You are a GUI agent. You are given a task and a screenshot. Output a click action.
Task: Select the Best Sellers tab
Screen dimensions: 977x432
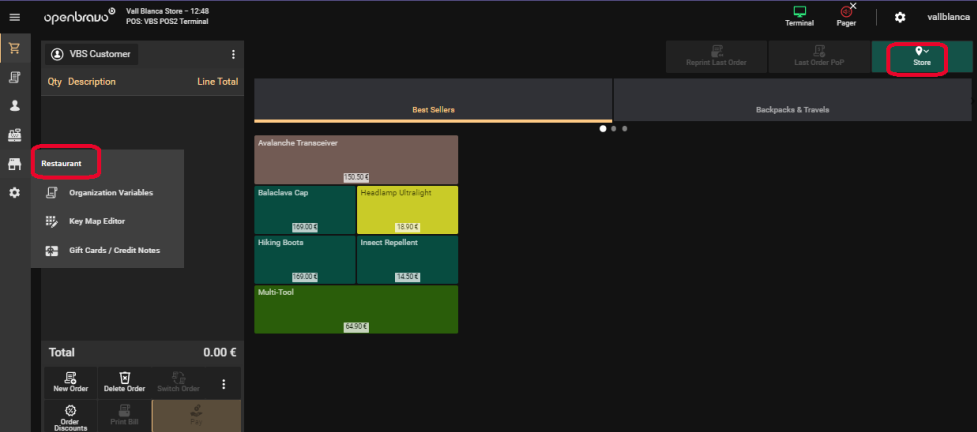pos(433,100)
